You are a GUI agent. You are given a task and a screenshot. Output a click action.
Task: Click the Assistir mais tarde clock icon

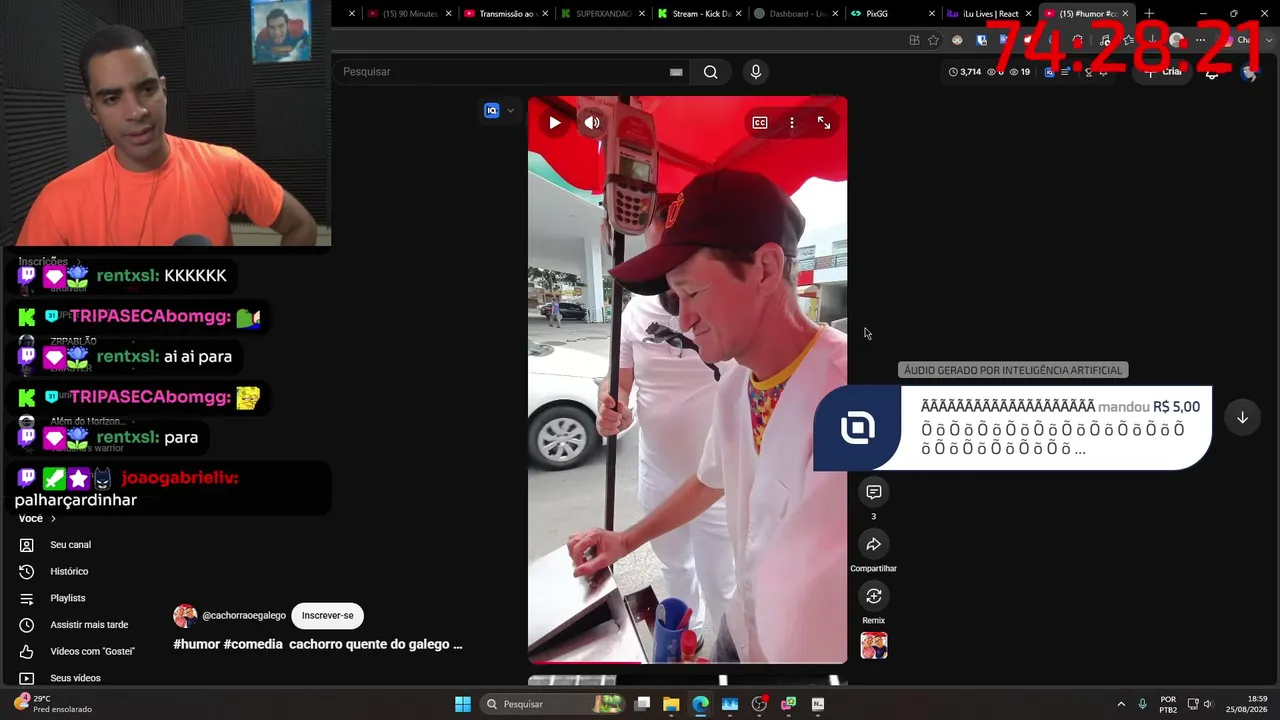pyautogui.click(x=27, y=625)
